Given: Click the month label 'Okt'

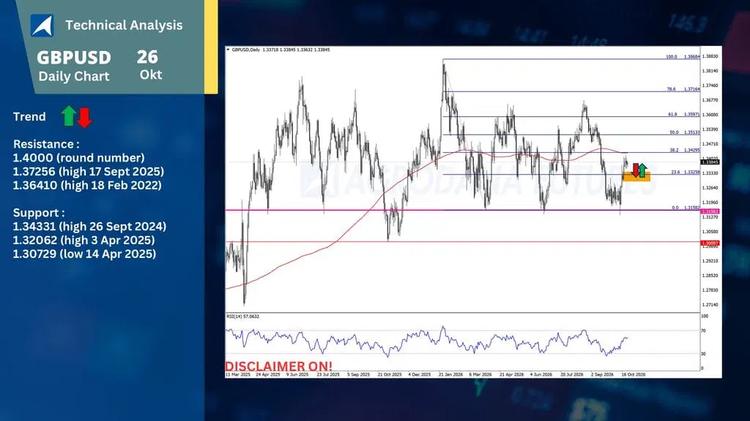Looking at the screenshot, I should (151, 75).
